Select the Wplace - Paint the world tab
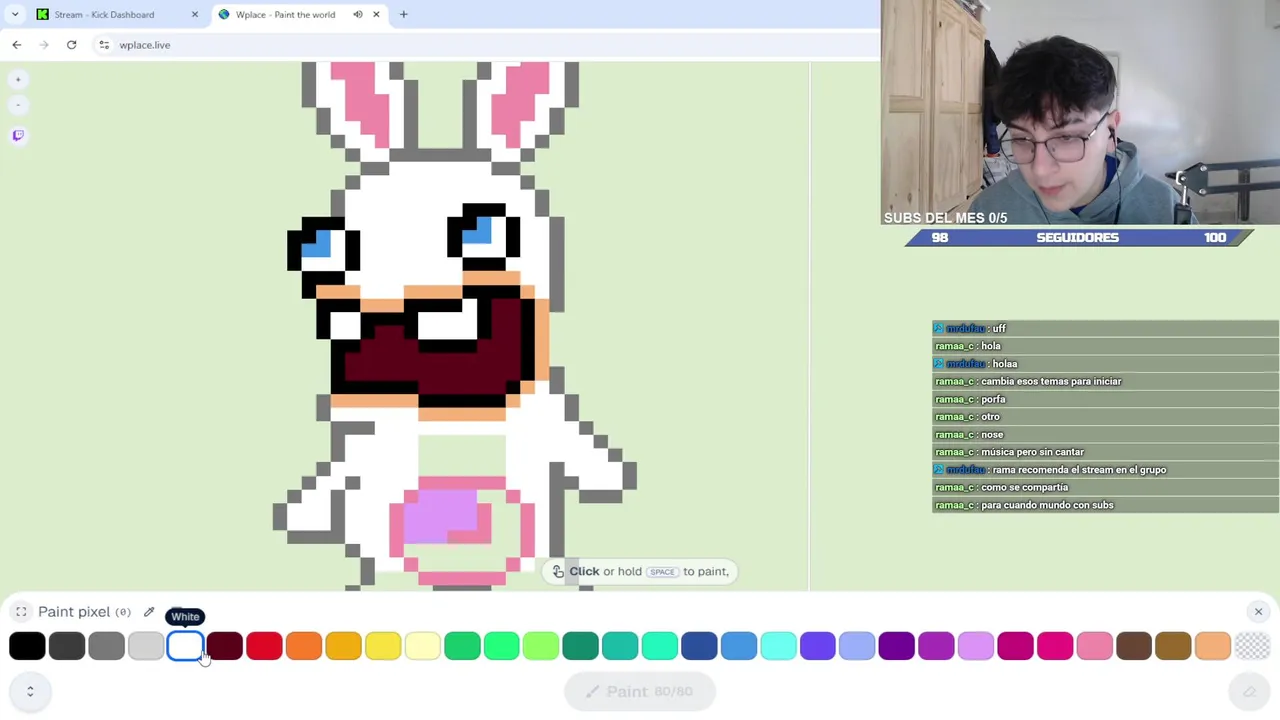Viewport: 1280px width, 720px height. [285, 14]
